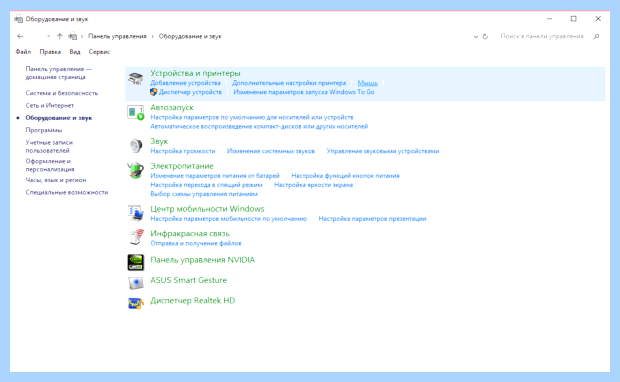This screenshot has height=382, width=620.
Task: Click Дополнительные настройки принтера link
Action: point(289,83)
